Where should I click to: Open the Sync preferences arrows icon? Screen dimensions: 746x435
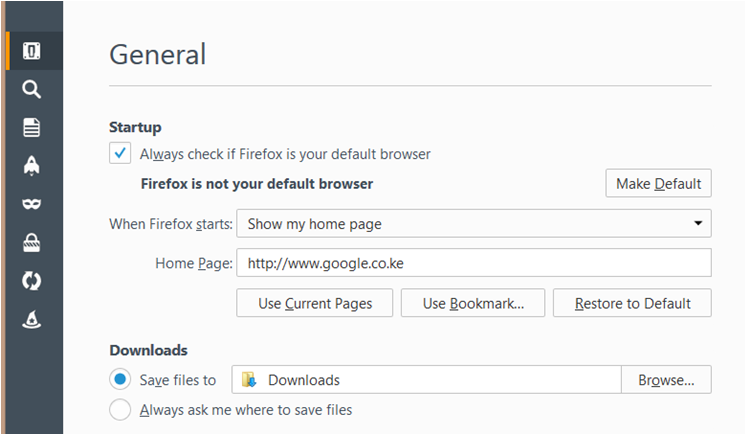(32, 281)
